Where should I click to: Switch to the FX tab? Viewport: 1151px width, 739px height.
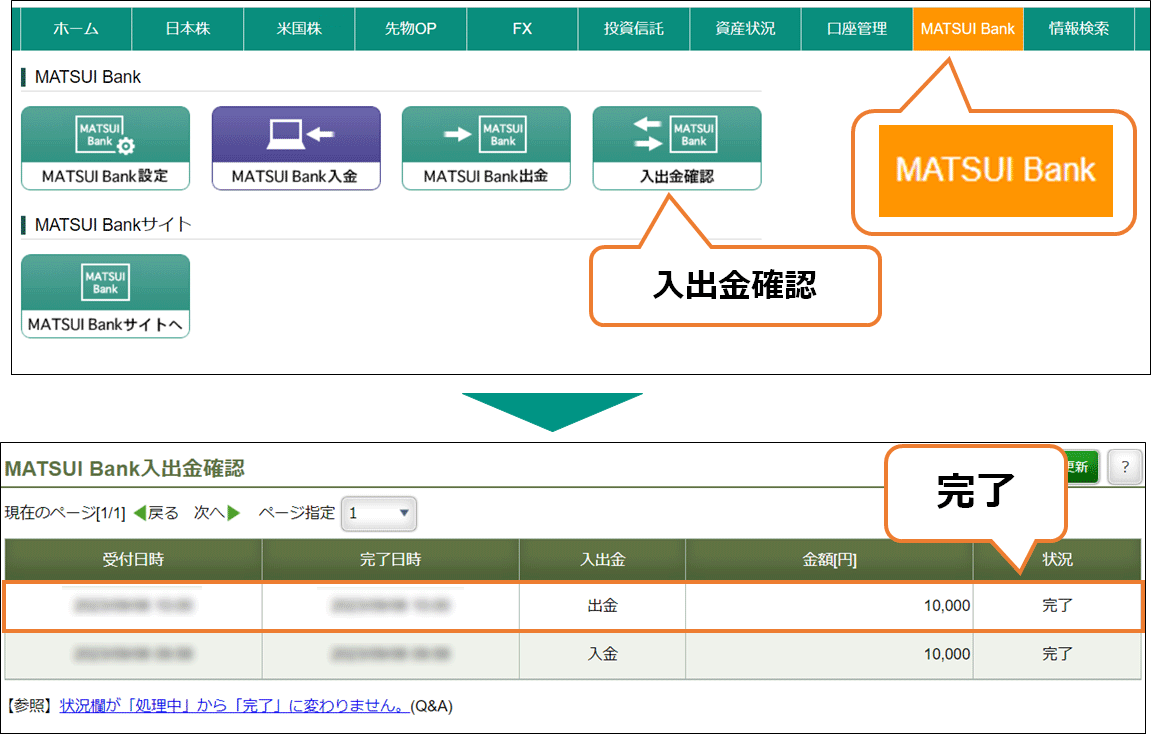pyautogui.click(x=523, y=29)
